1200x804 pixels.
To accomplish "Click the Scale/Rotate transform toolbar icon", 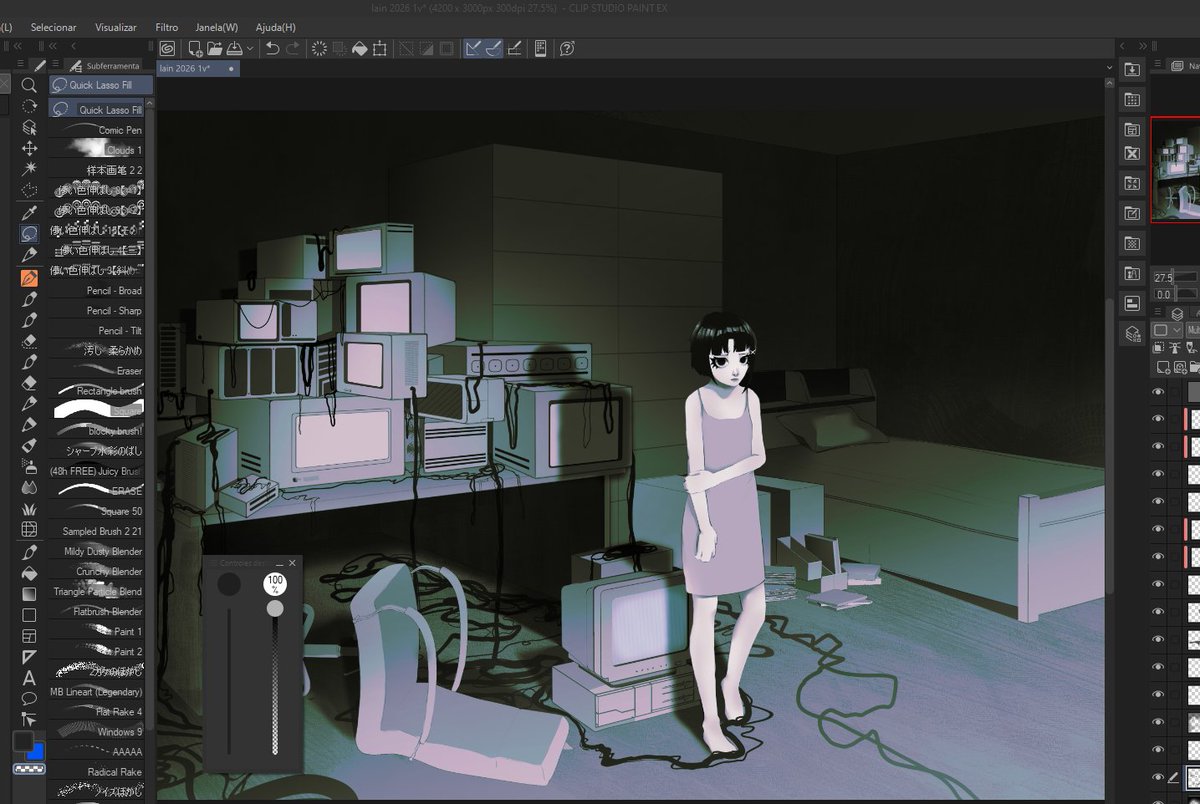I will pyautogui.click(x=380, y=48).
